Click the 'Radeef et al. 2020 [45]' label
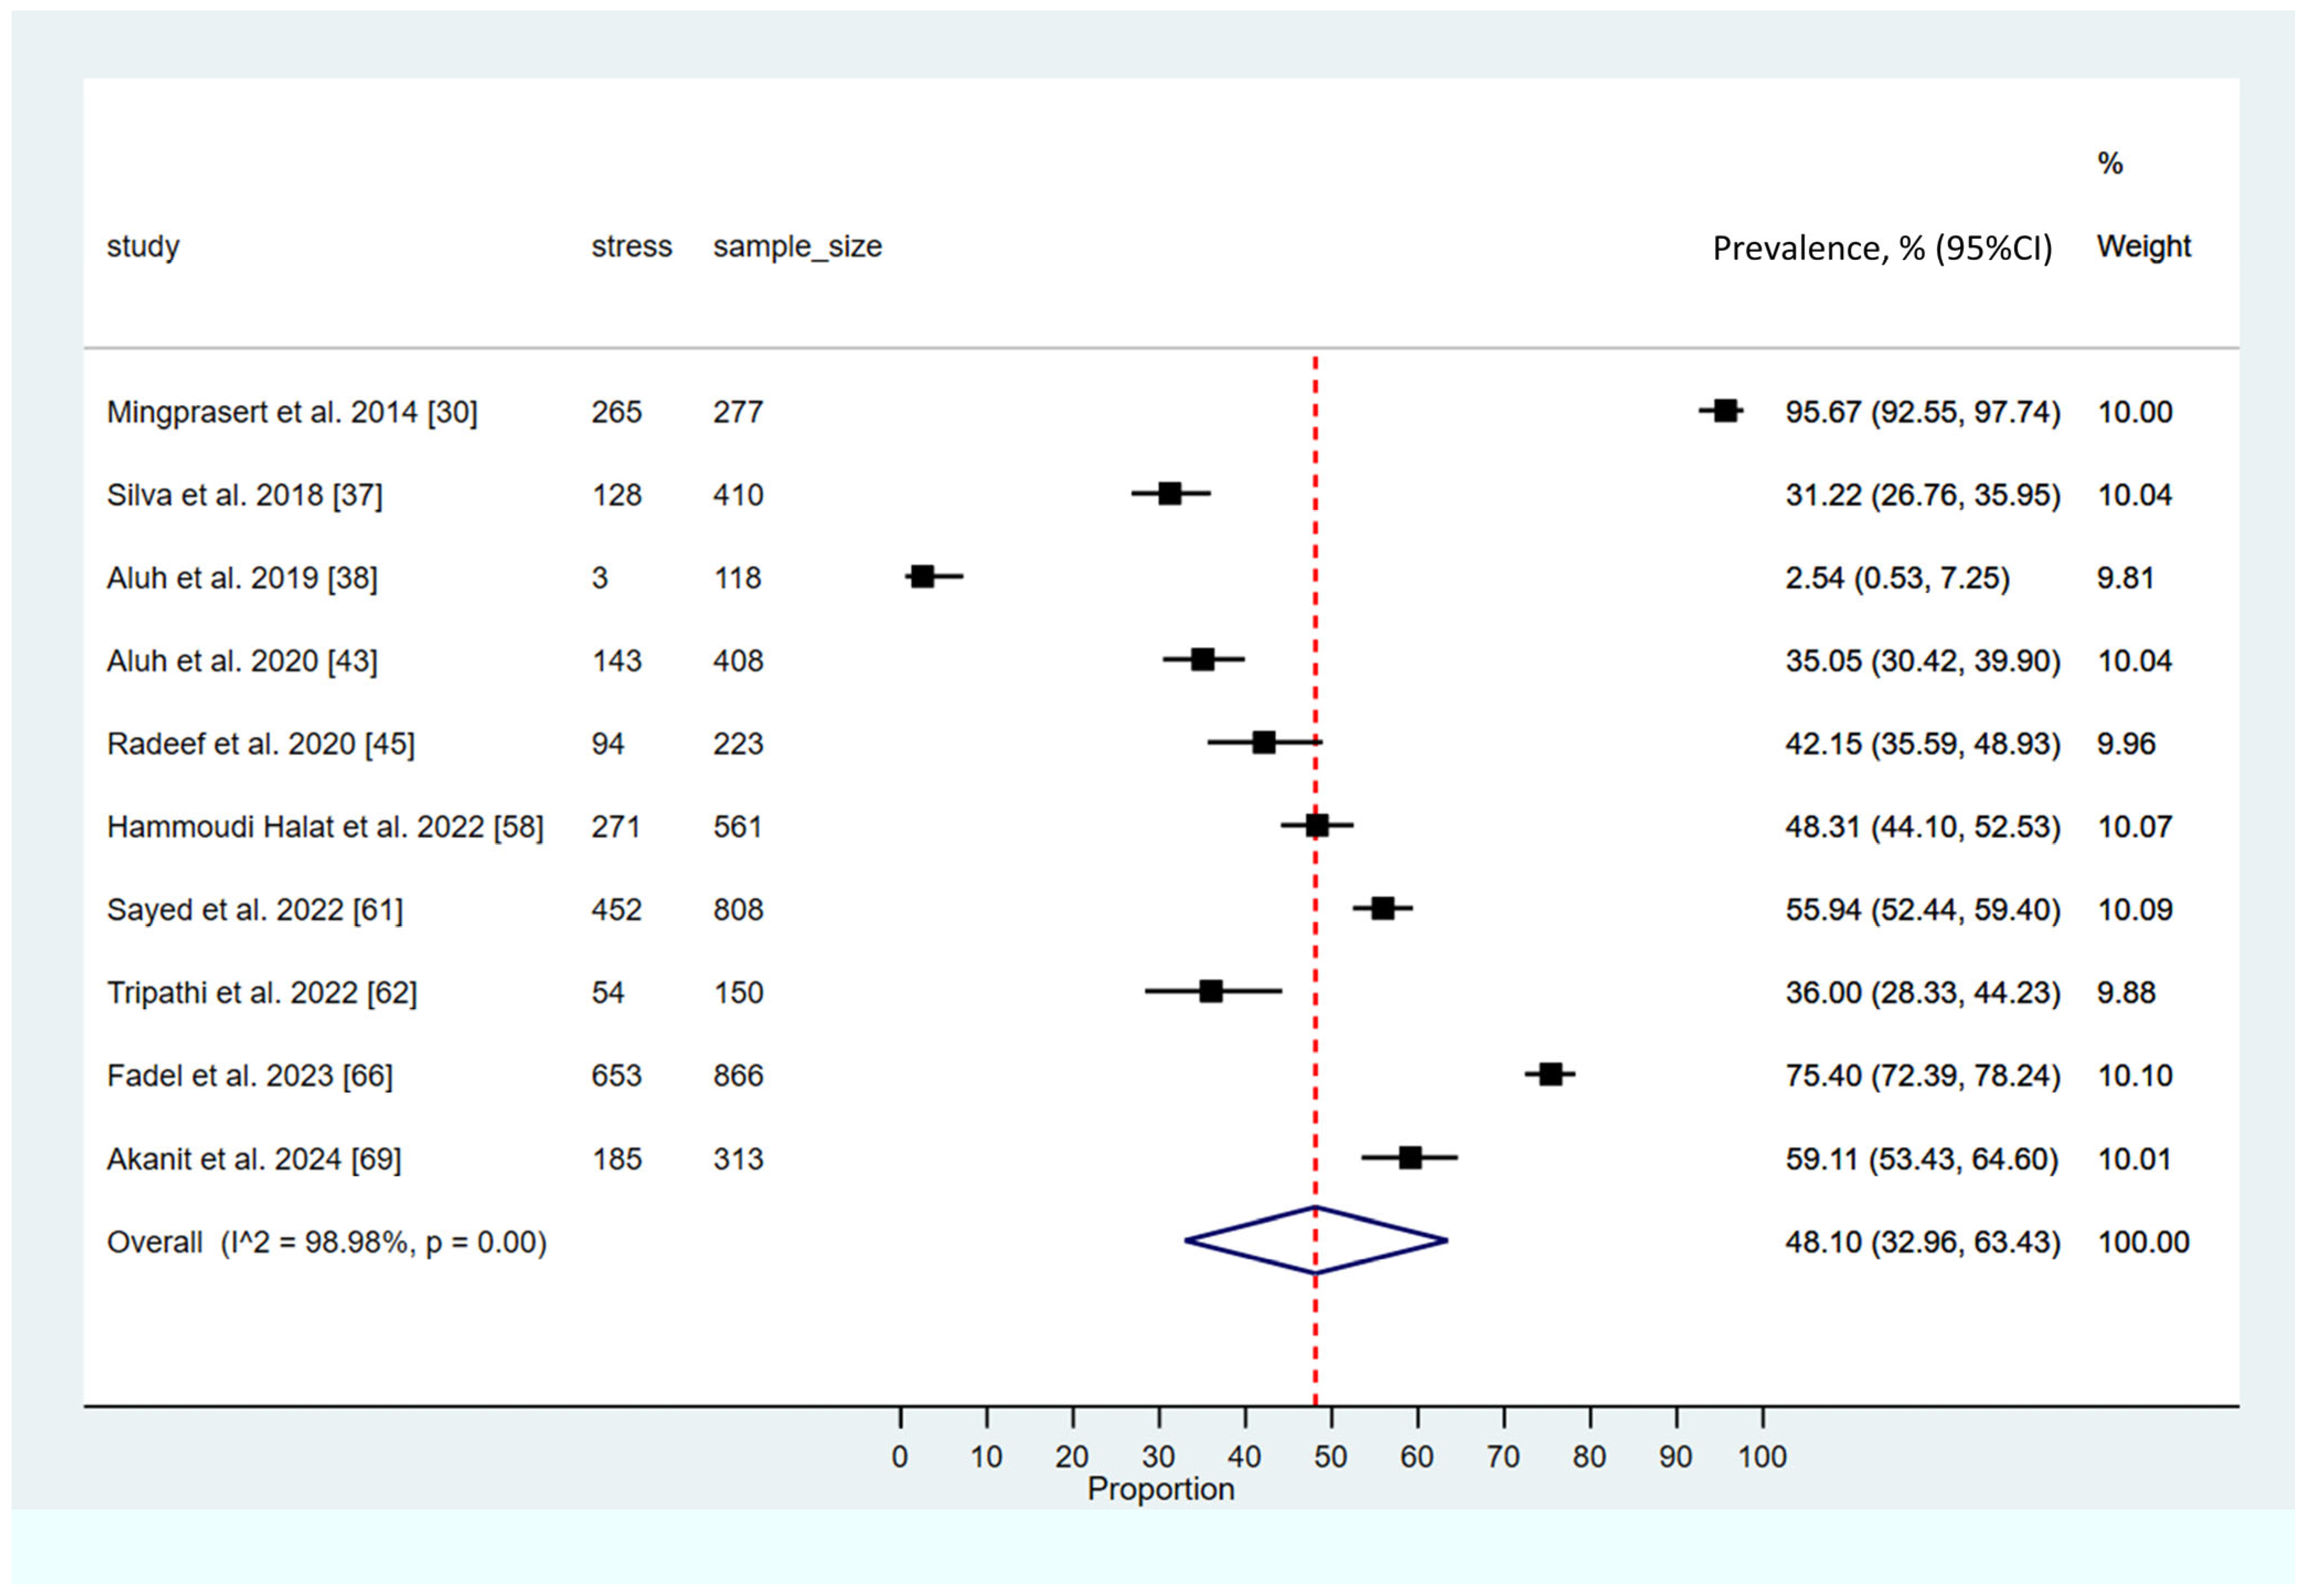This screenshot has height=1596, width=2305. click(x=261, y=744)
